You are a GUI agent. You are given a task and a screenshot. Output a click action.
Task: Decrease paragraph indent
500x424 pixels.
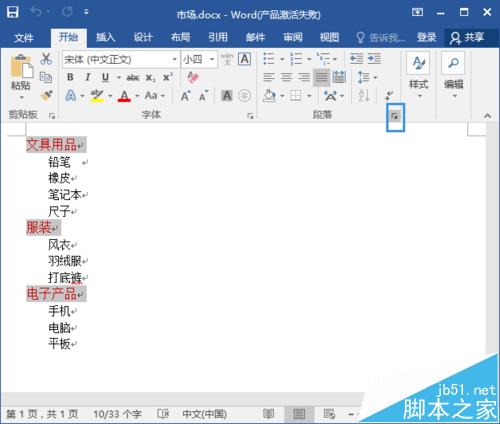[356, 59]
